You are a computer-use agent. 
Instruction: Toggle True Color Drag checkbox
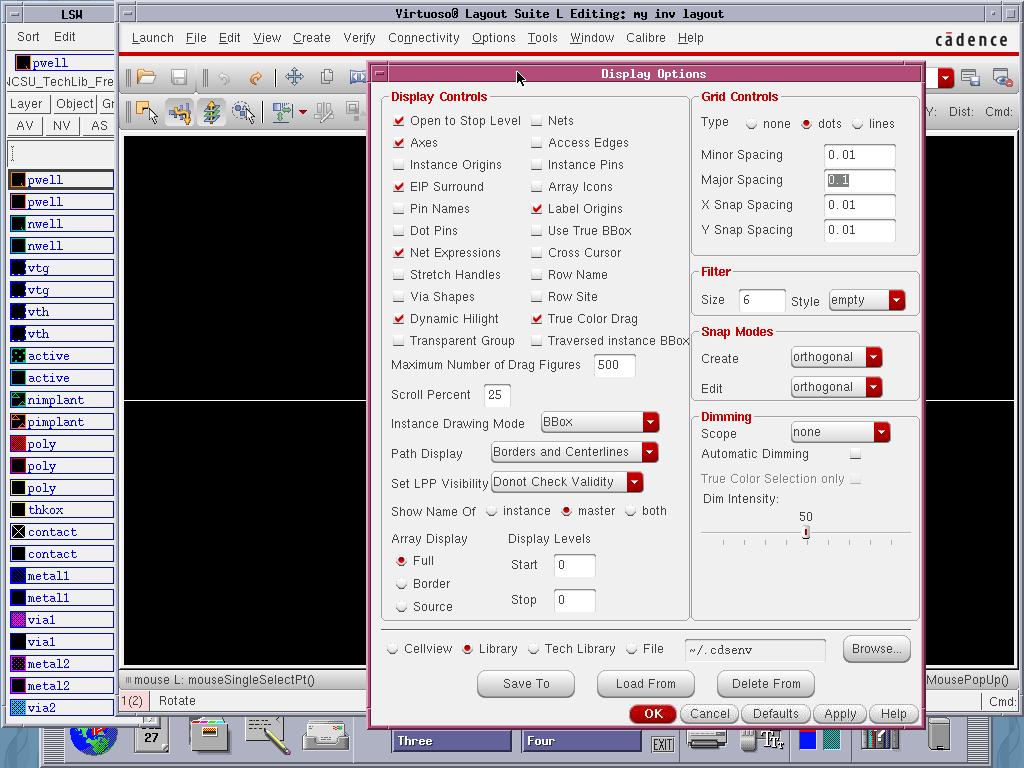pos(537,319)
